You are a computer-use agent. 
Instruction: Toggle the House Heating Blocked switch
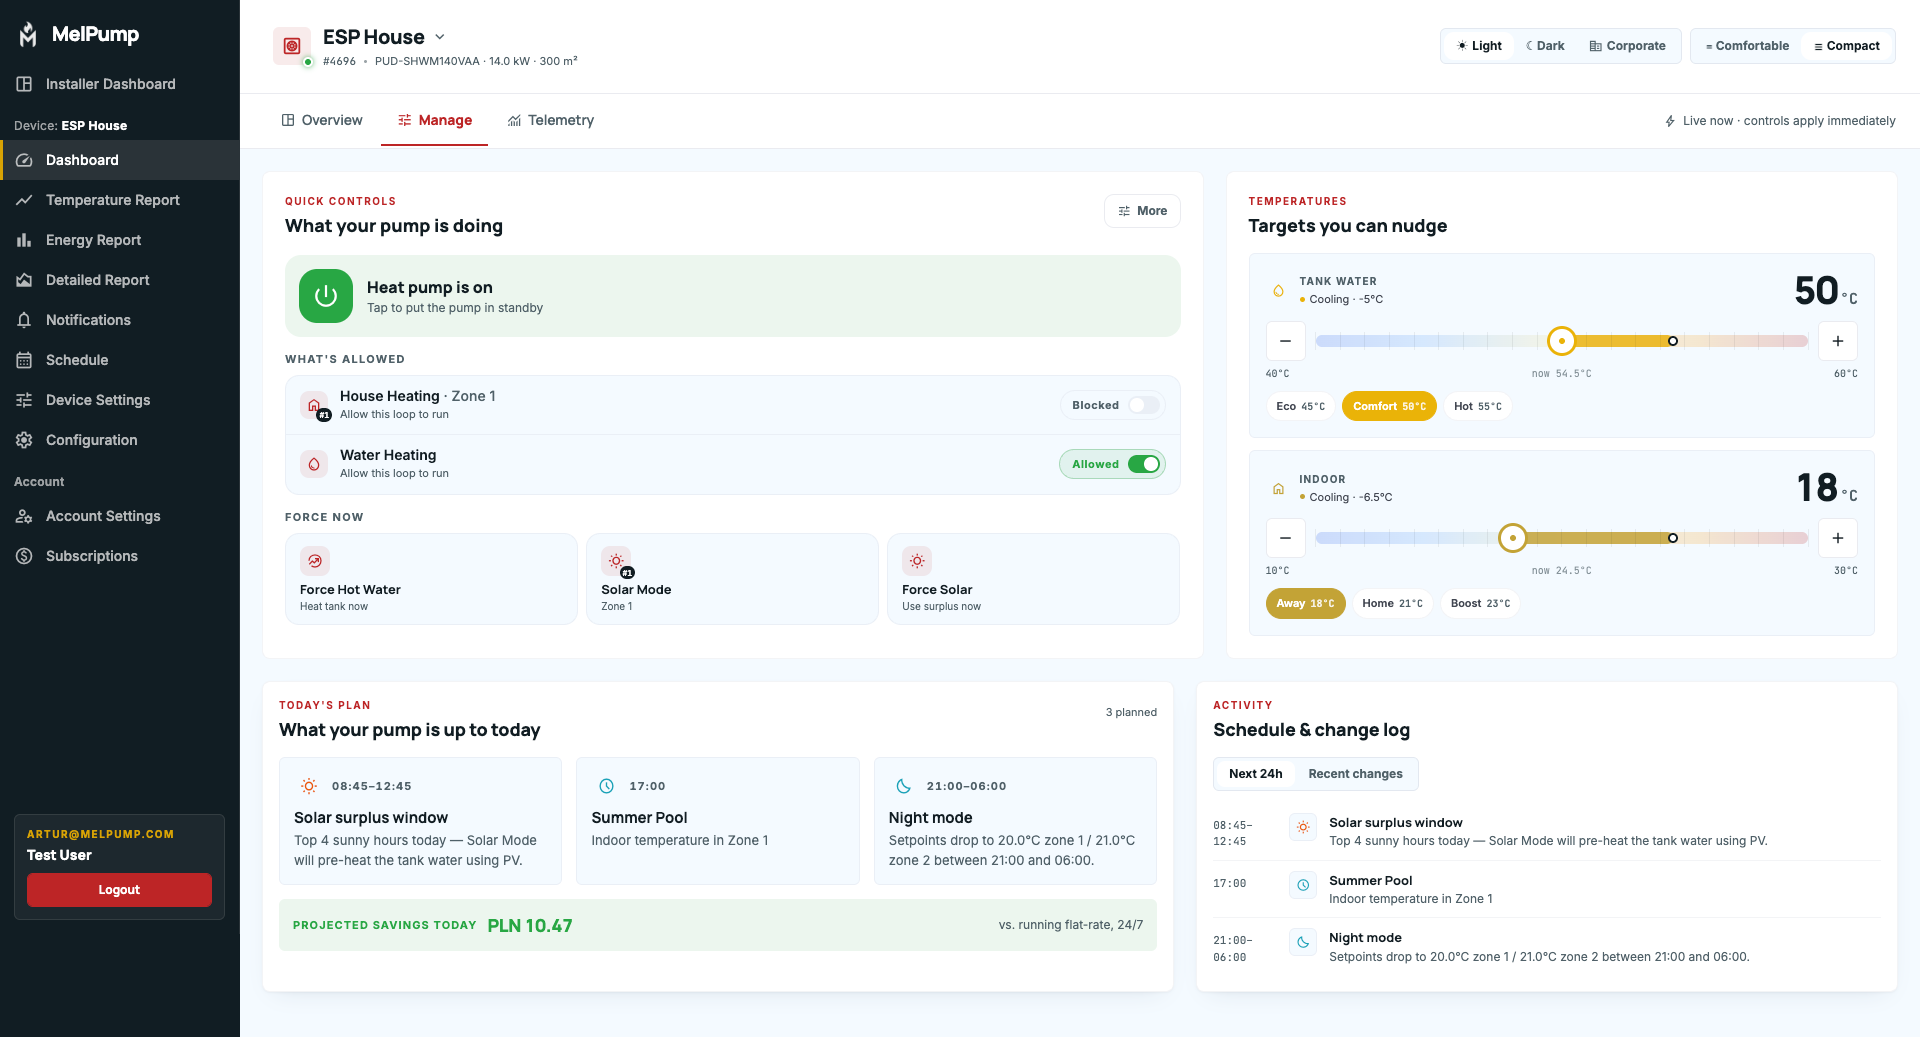coord(1144,405)
